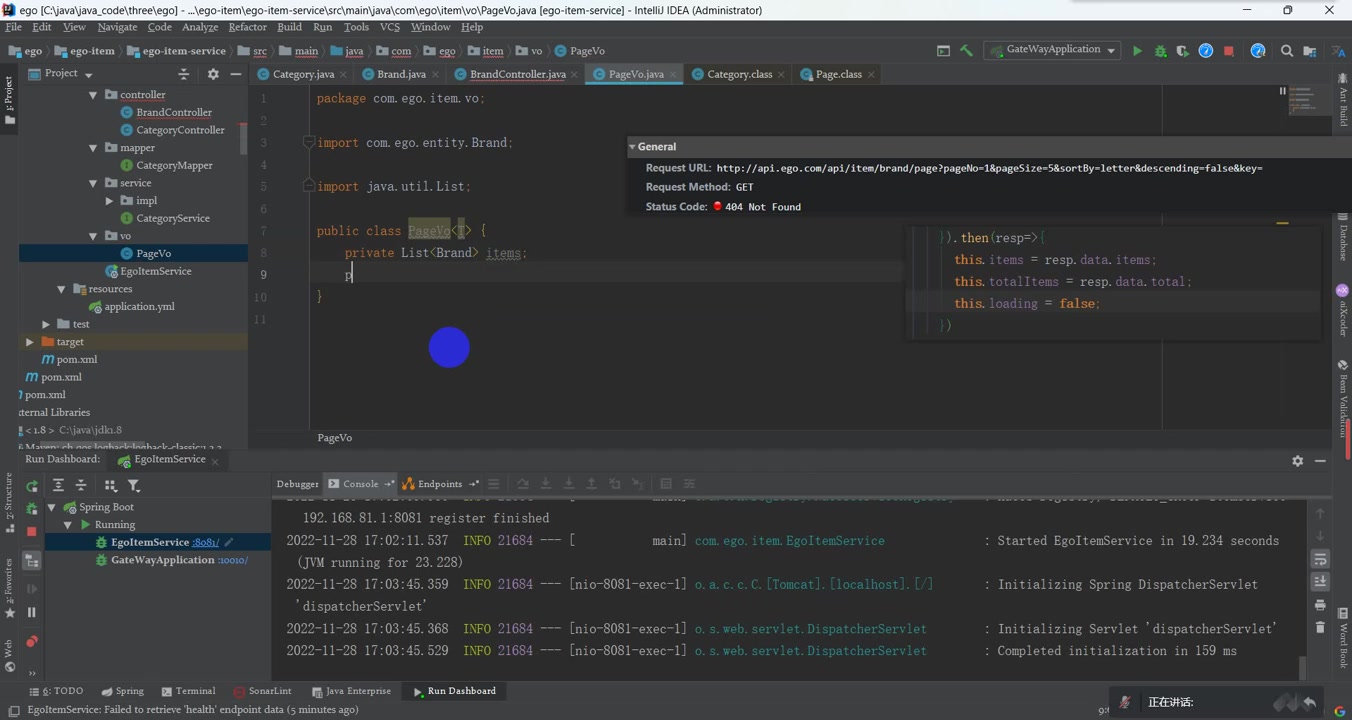
Task: Open Run Dashboard filter icon
Action: (x=134, y=486)
